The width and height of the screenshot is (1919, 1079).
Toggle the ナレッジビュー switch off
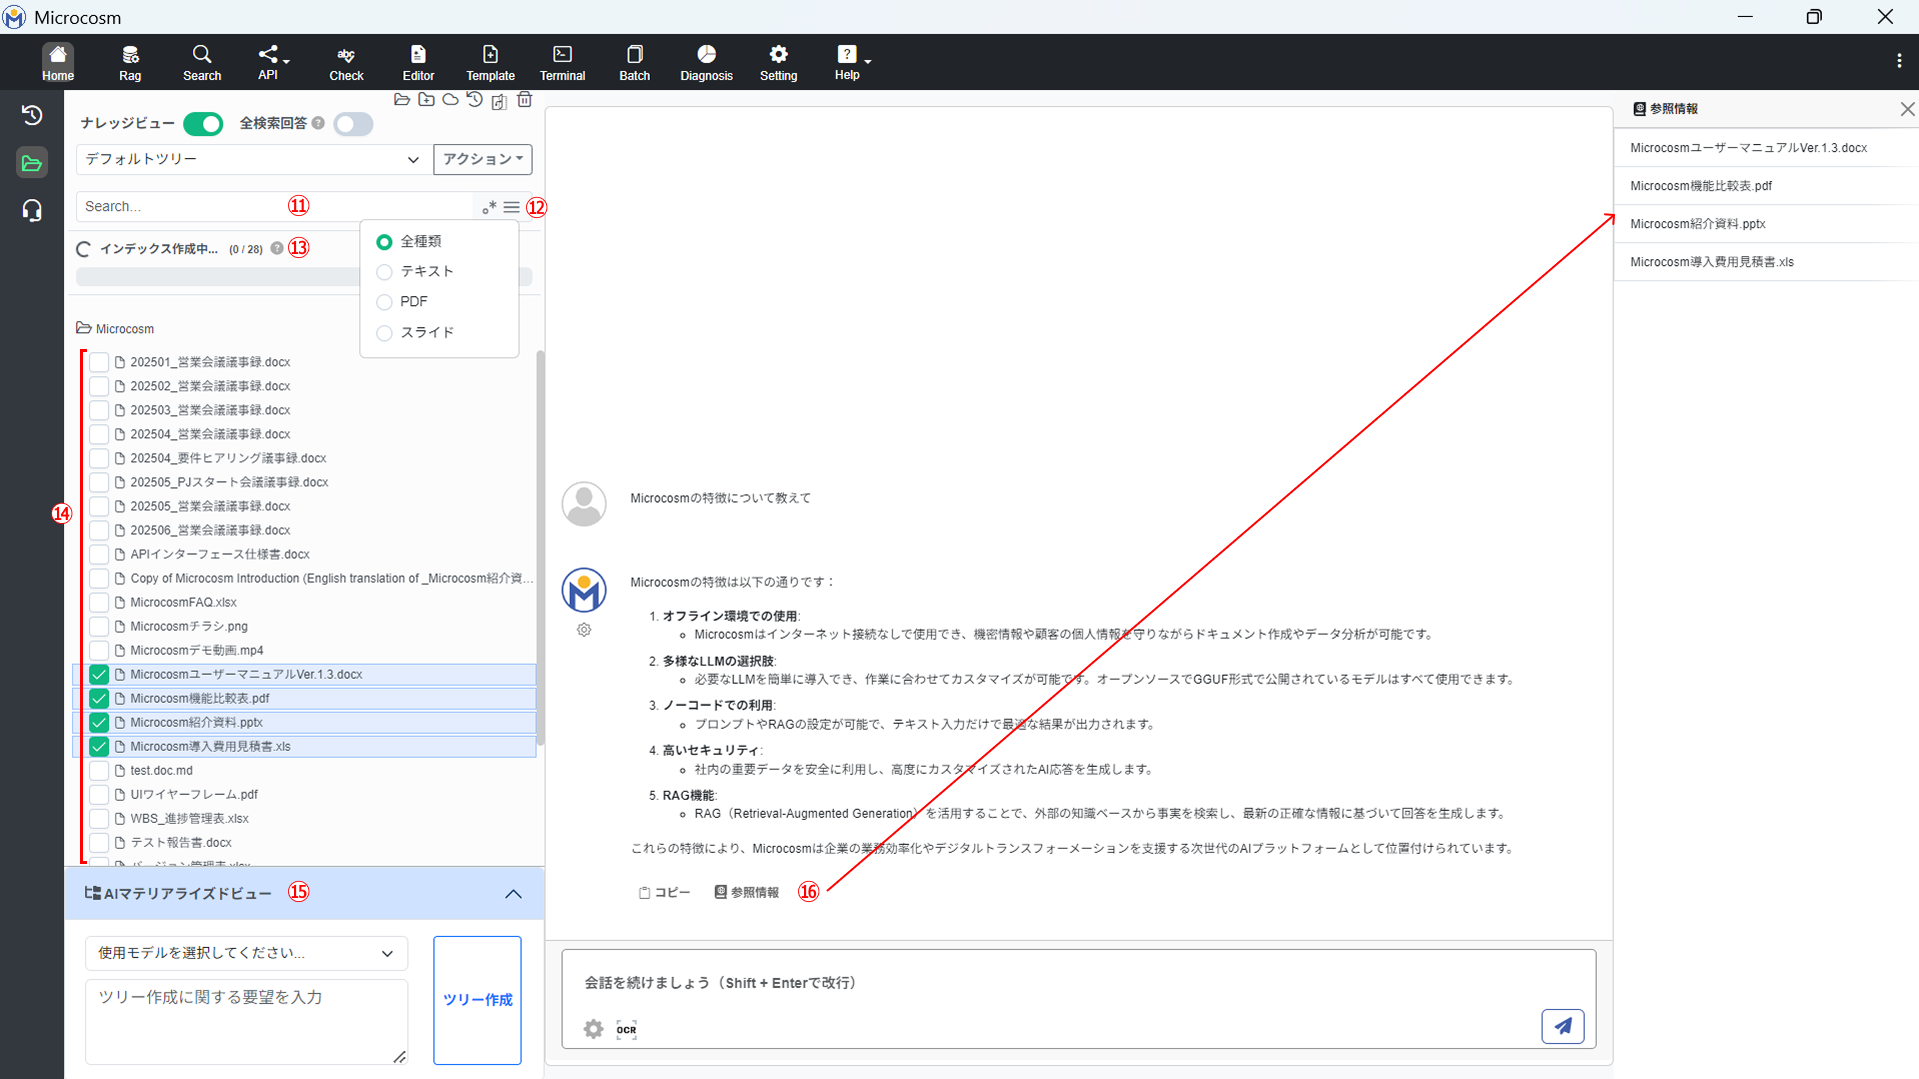203,124
